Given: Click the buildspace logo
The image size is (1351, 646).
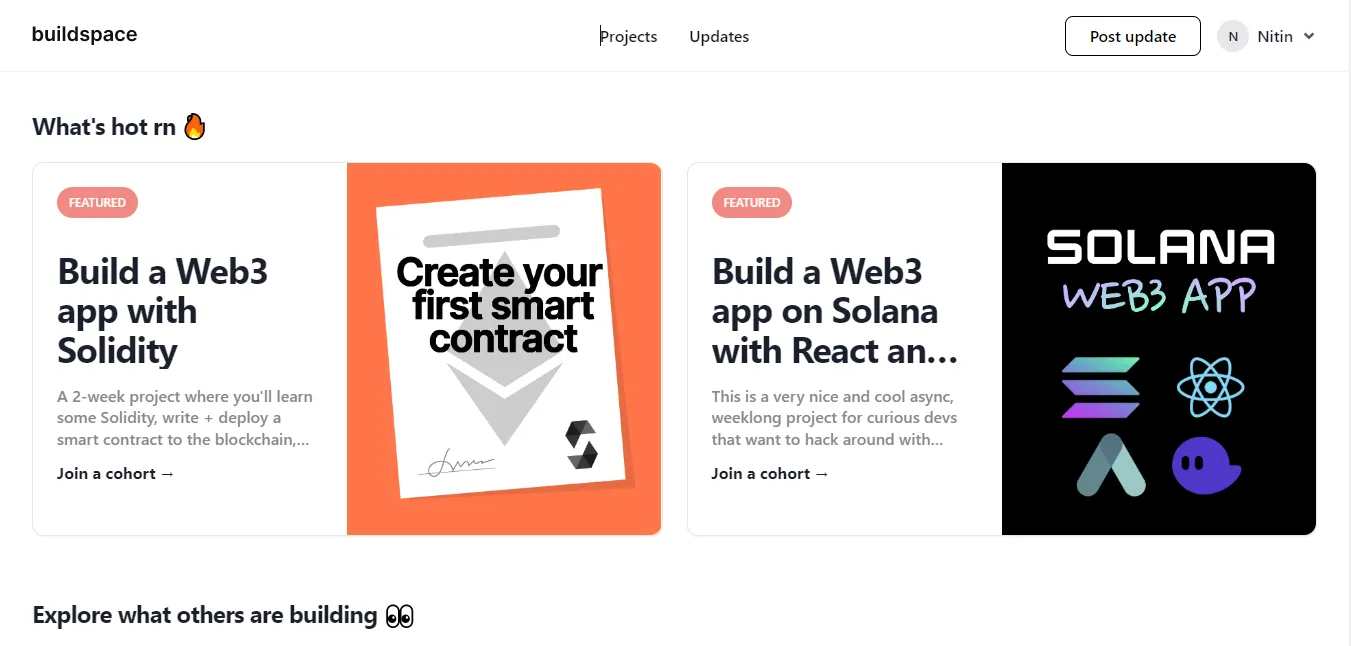Looking at the screenshot, I should [x=84, y=35].
